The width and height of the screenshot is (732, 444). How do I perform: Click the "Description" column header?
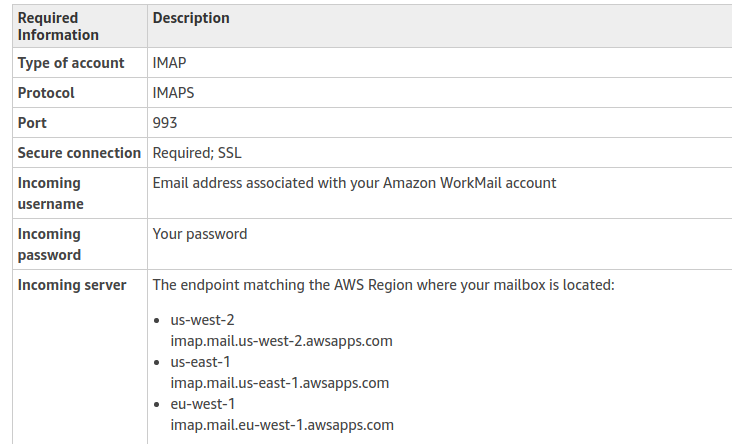[x=191, y=18]
